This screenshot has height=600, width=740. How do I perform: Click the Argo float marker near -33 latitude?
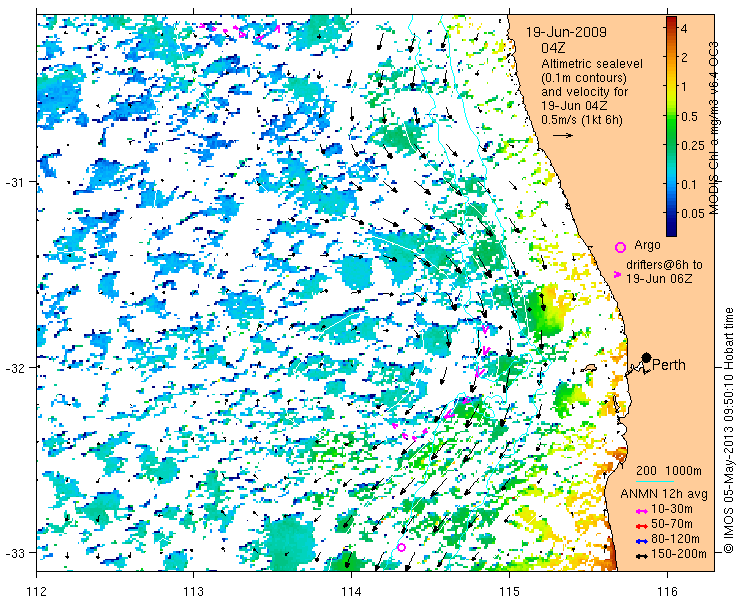click(401, 548)
